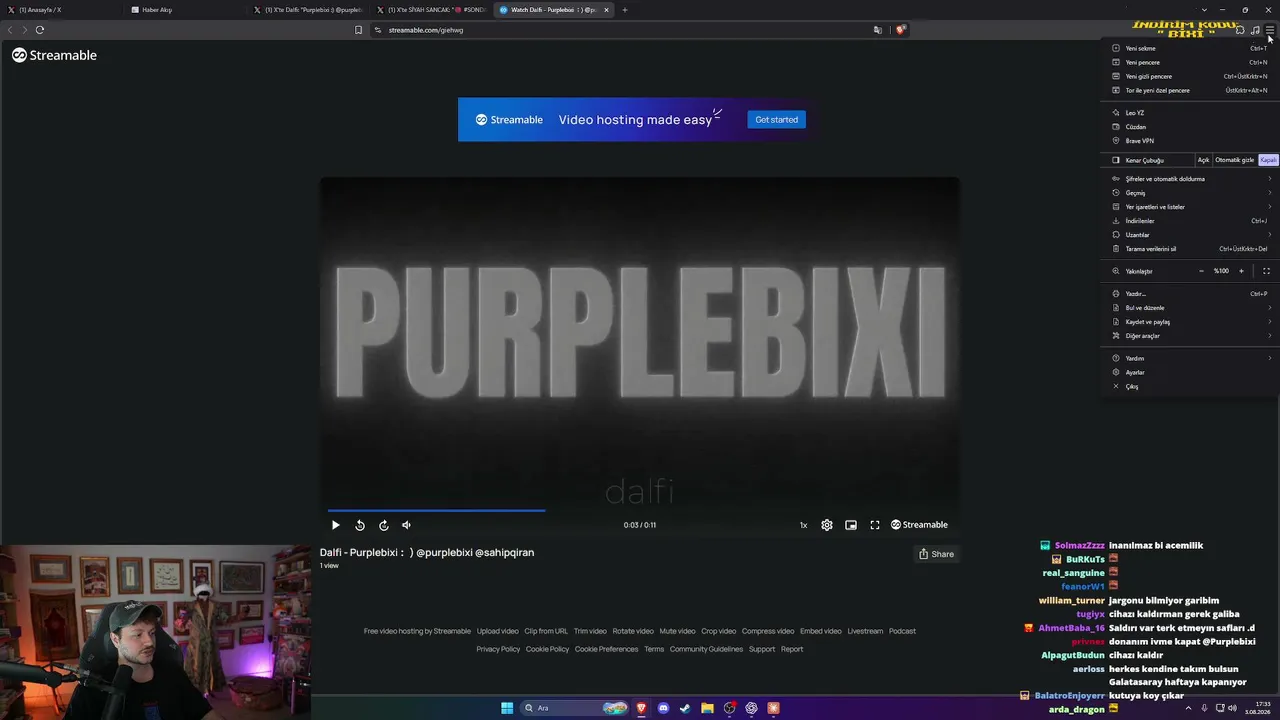Play the Streamable video
Image resolution: width=1280 pixels, height=720 pixels.
[336, 525]
